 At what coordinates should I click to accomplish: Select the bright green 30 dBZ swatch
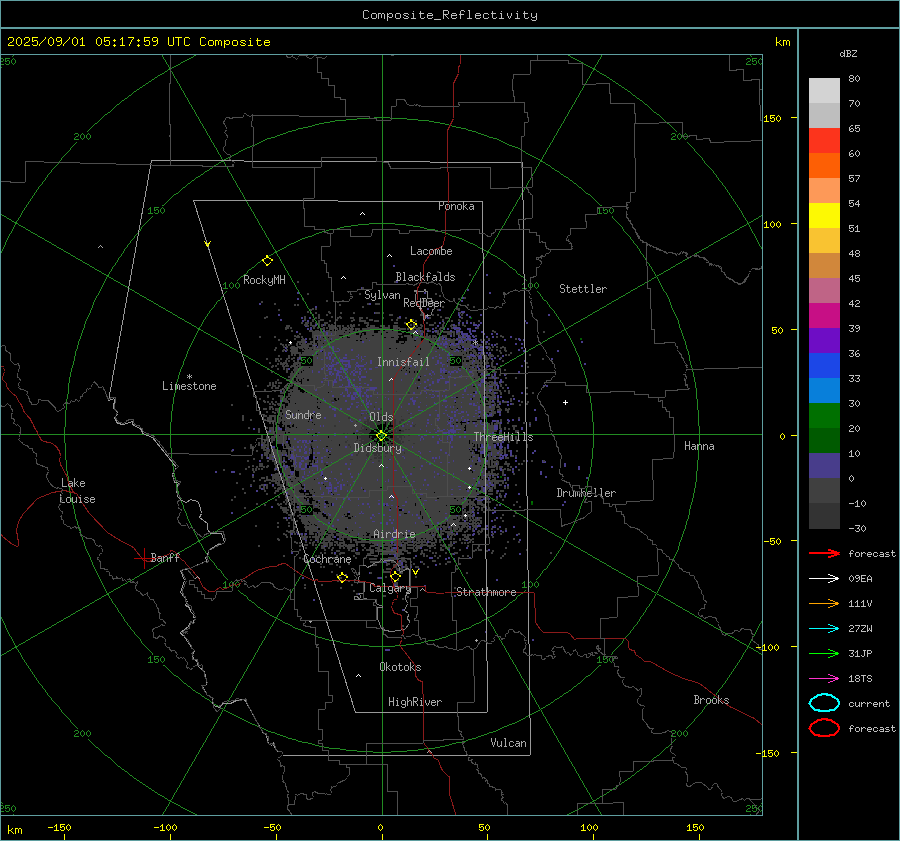824,416
